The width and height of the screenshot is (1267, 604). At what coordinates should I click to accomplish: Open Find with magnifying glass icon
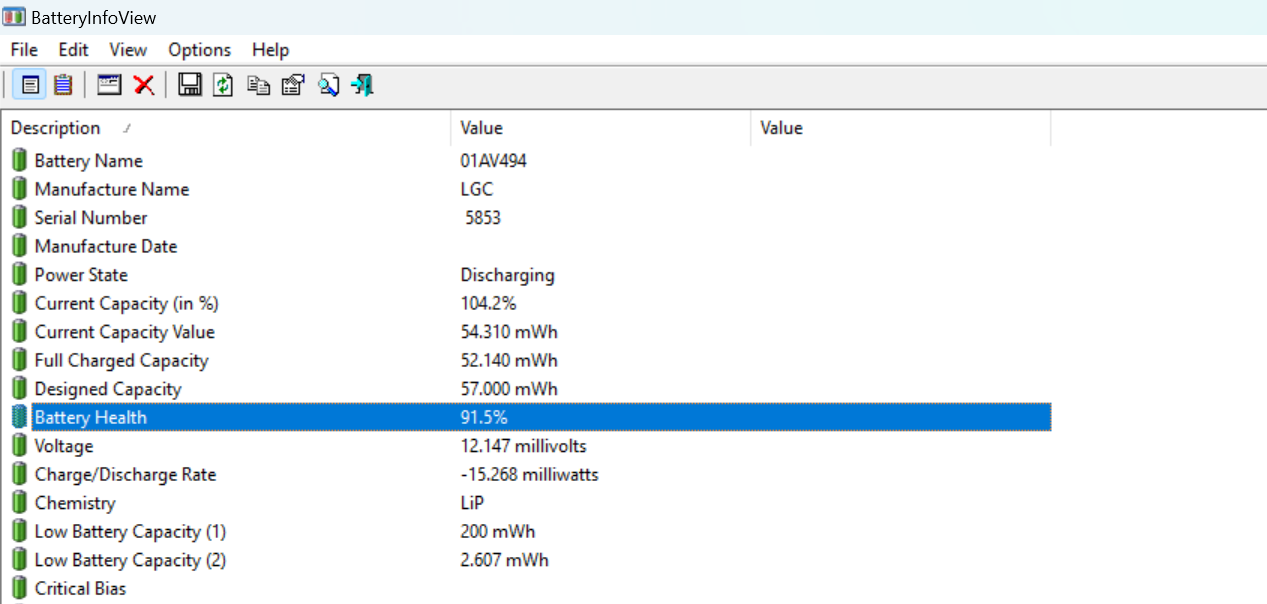click(x=328, y=85)
